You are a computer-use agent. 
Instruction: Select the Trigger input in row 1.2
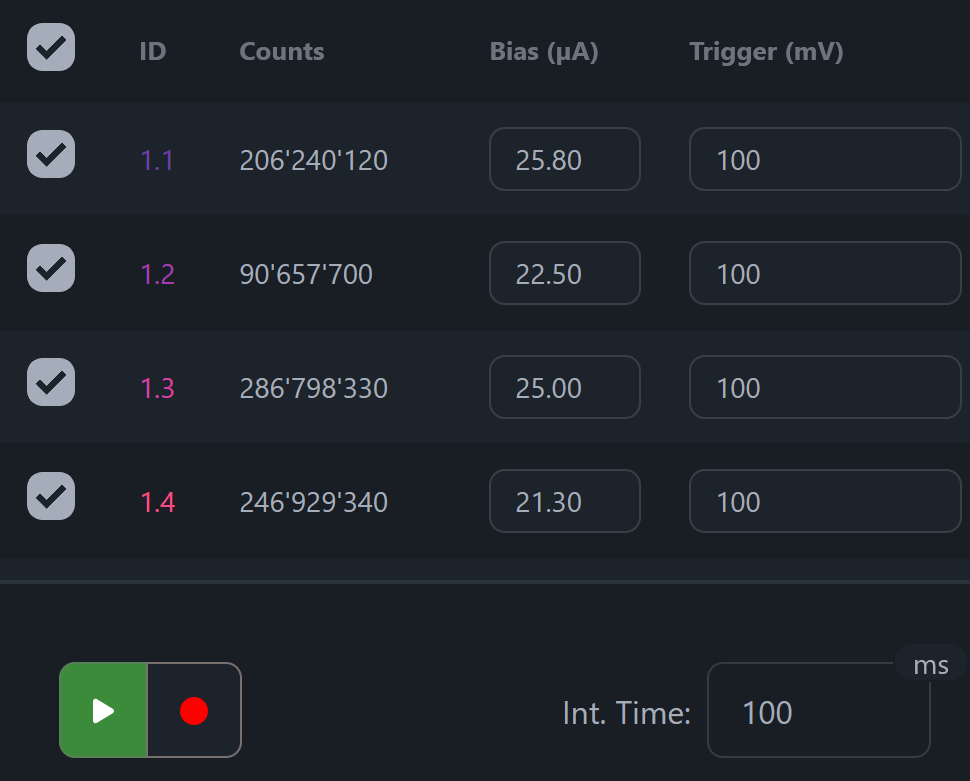pos(824,274)
